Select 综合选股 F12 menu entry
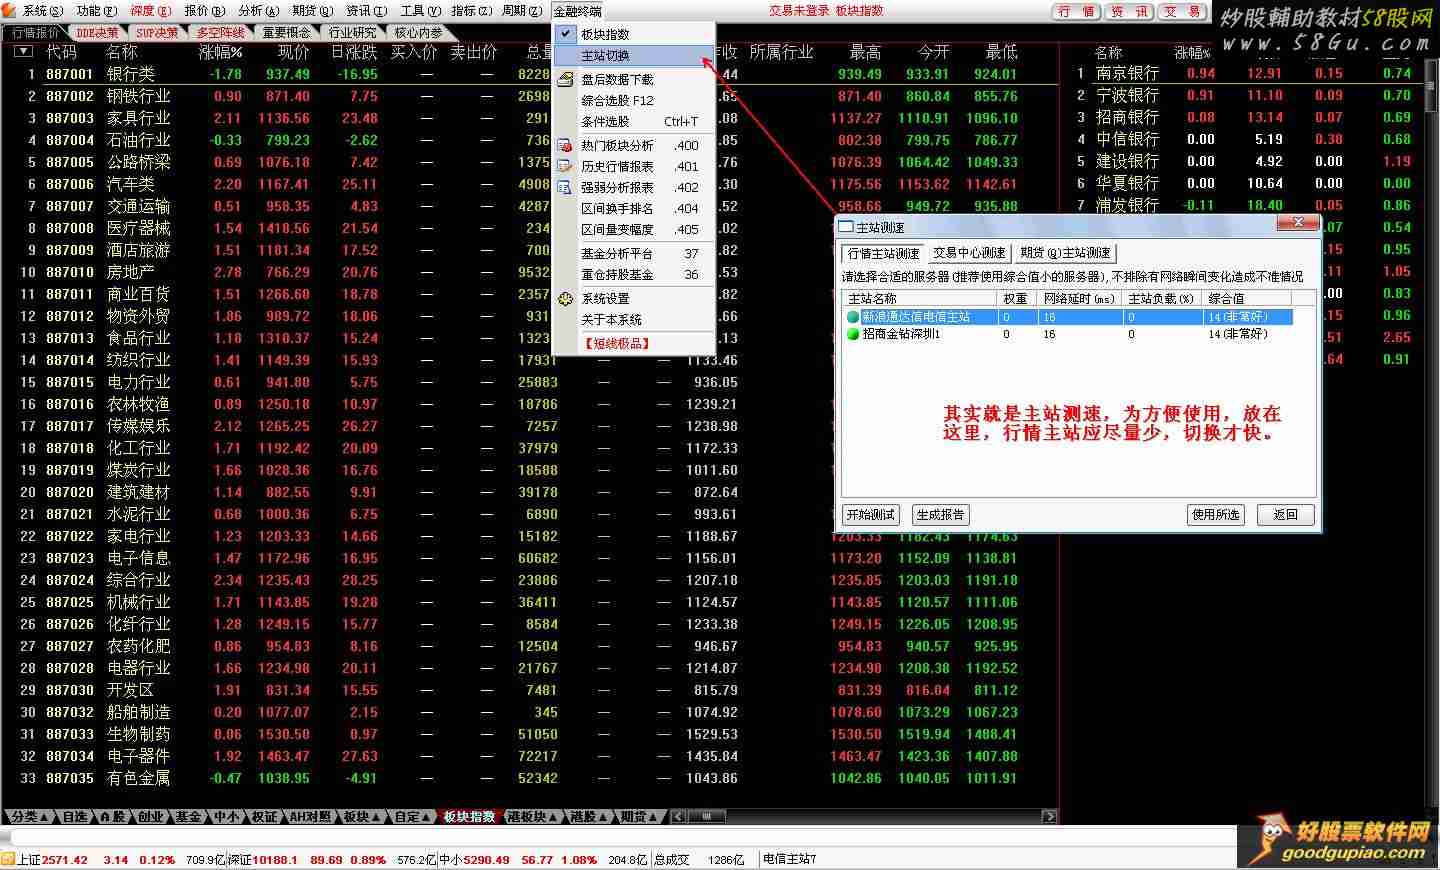 [x=634, y=100]
